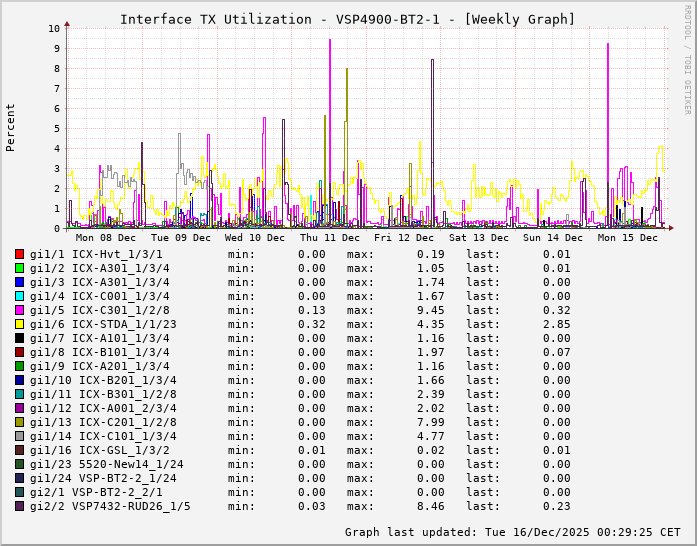Click the Percent y-axis label
697x546 pixels.
coord(11,127)
